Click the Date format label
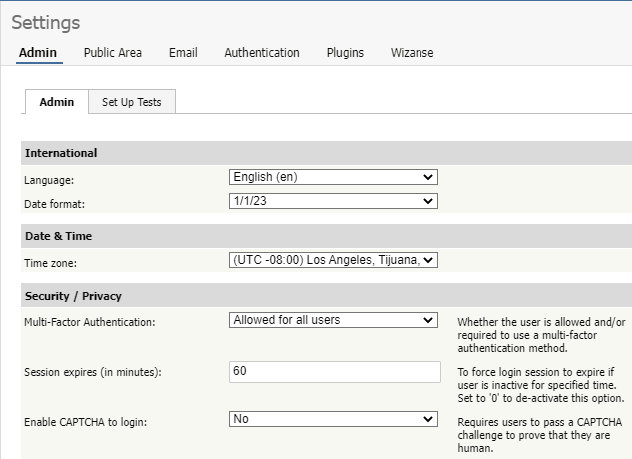The width and height of the screenshot is (632, 459). [x=54, y=204]
